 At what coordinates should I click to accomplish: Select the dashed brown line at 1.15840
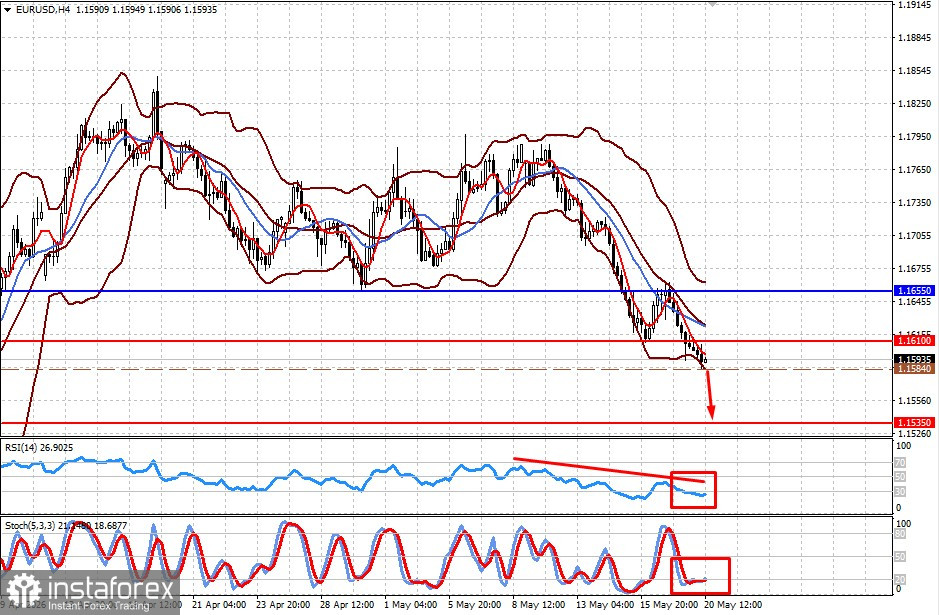coord(446,369)
